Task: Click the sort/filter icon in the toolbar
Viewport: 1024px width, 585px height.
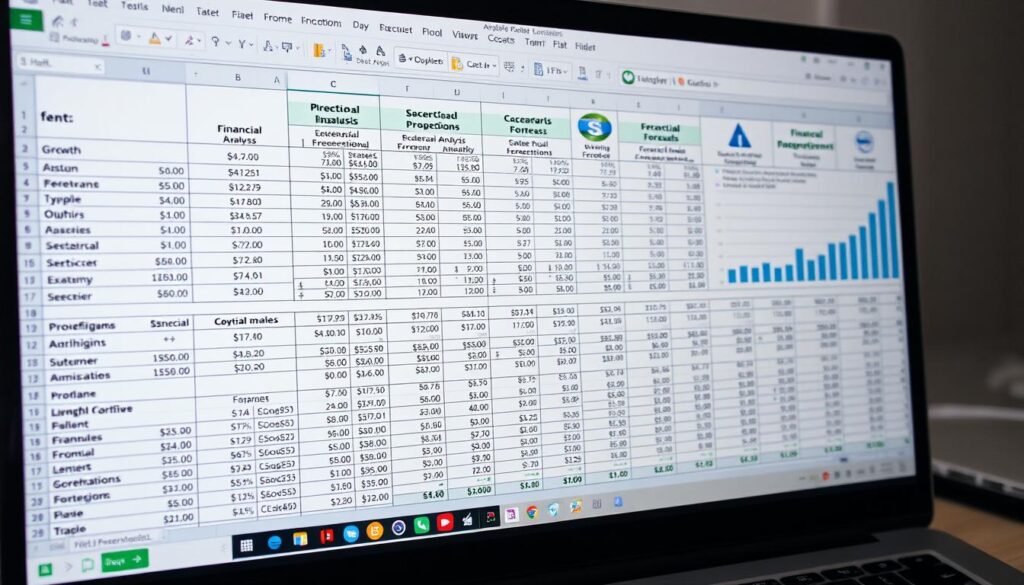Action: pyautogui.click(x=243, y=44)
